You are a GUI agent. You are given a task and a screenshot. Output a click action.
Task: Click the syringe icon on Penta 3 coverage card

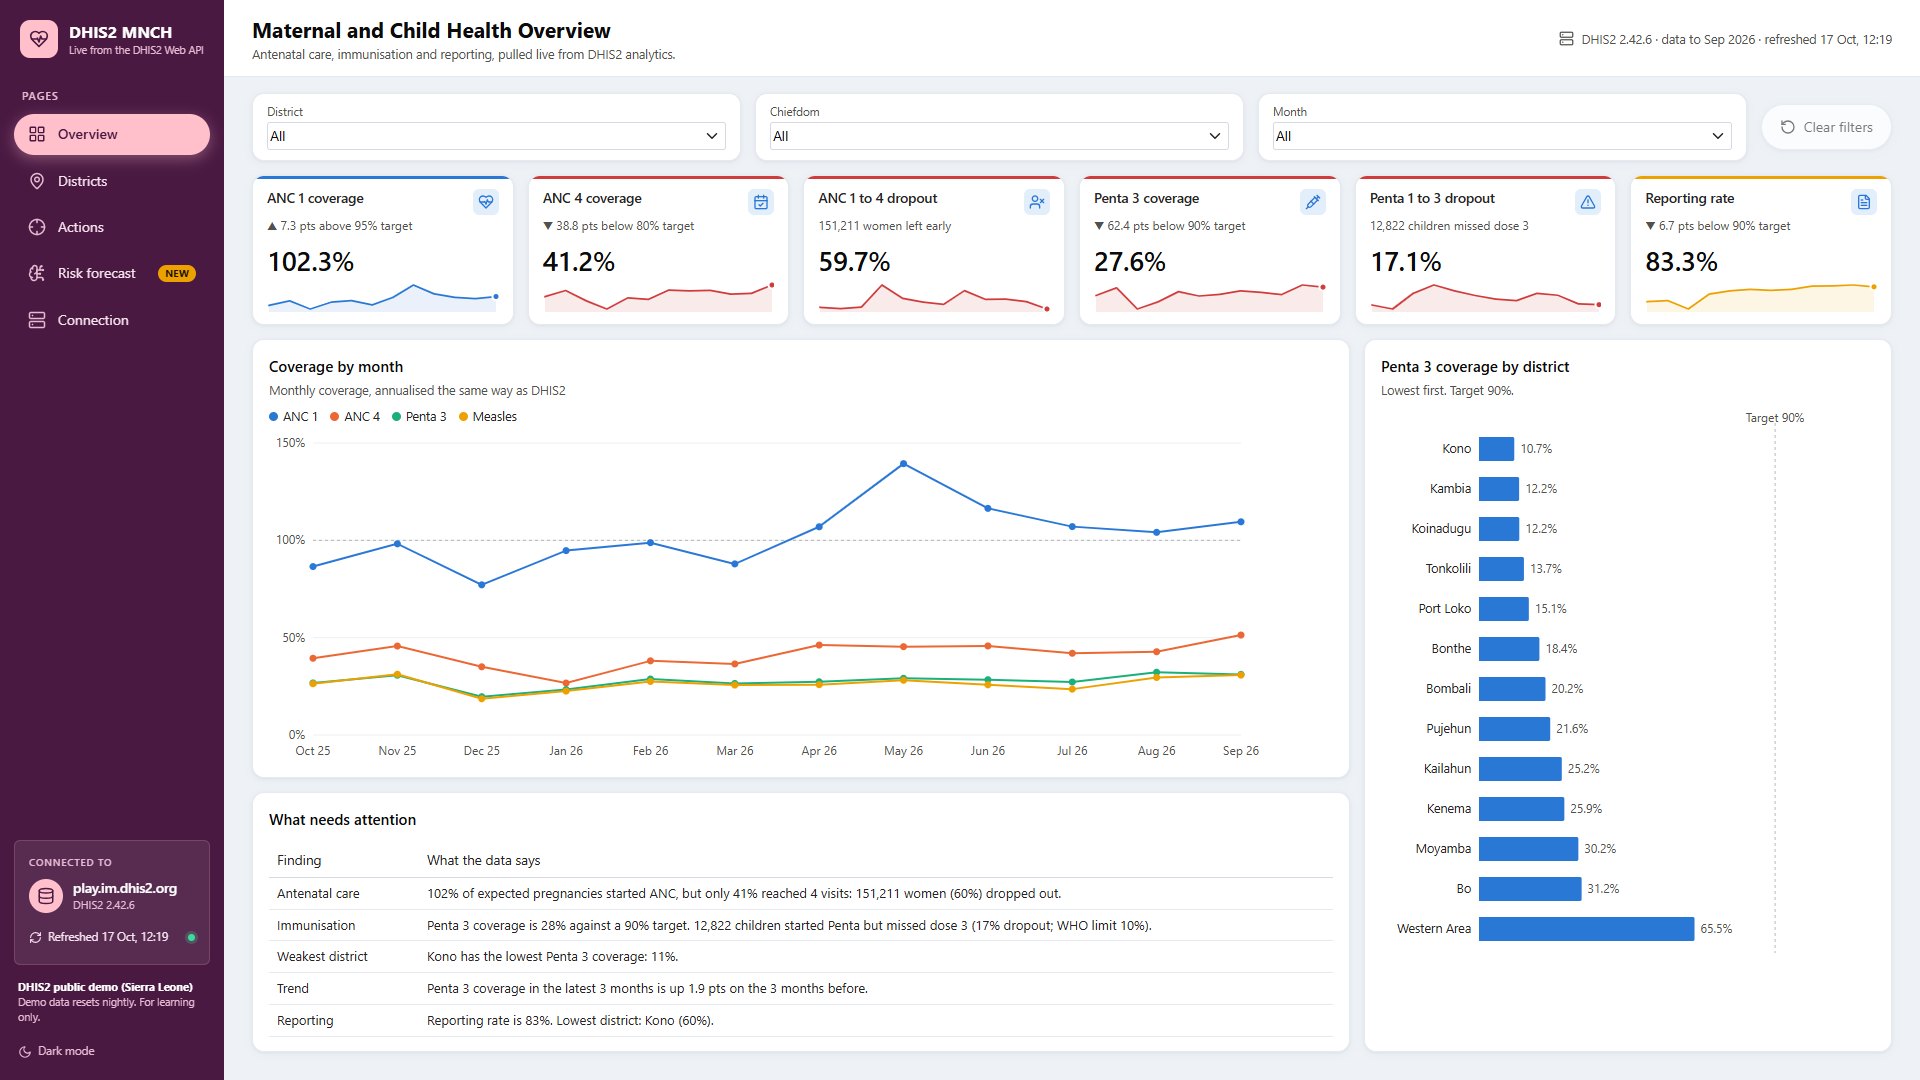click(1313, 202)
